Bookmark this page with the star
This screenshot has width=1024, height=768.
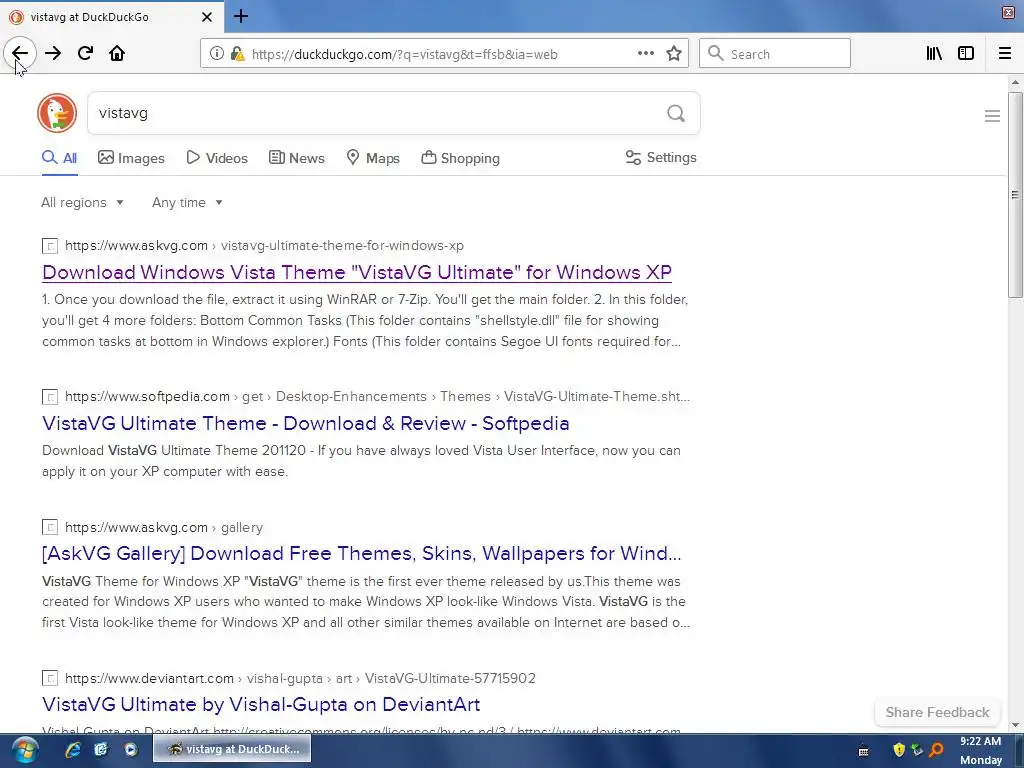(674, 54)
